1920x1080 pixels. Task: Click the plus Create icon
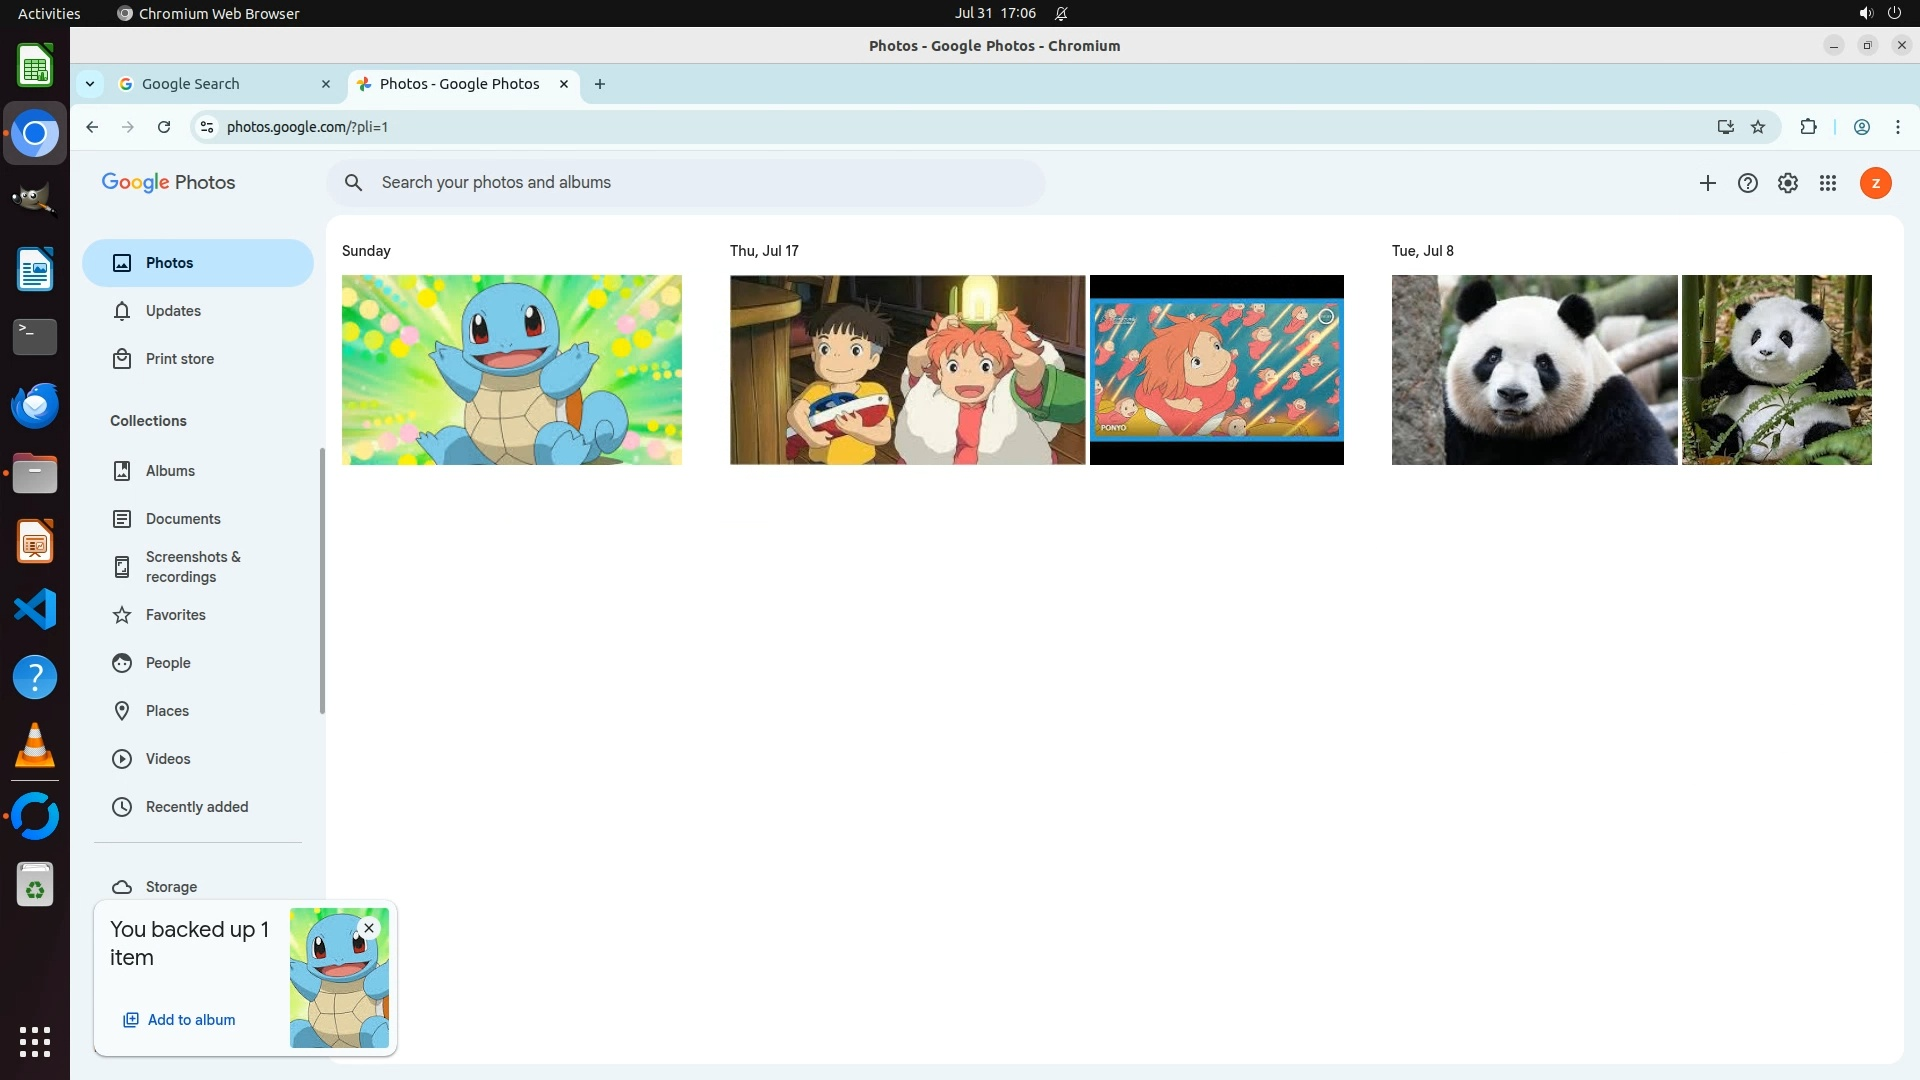click(1707, 183)
